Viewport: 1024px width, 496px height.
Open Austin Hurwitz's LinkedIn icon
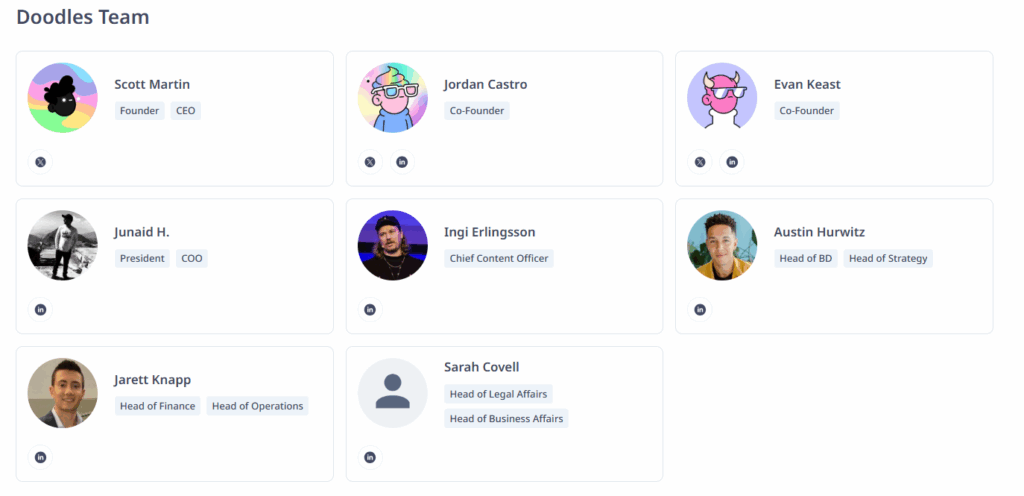click(700, 310)
